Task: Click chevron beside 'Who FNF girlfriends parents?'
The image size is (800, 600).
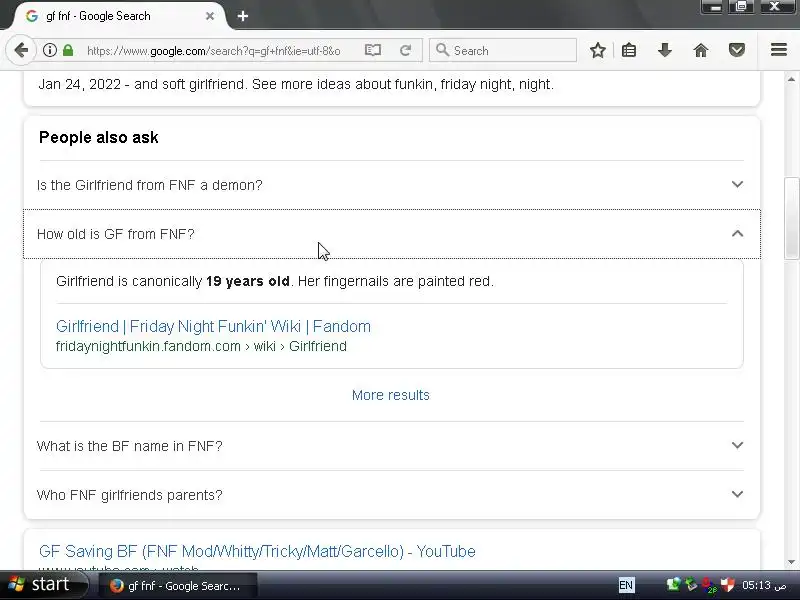Action: coord(737,494)
